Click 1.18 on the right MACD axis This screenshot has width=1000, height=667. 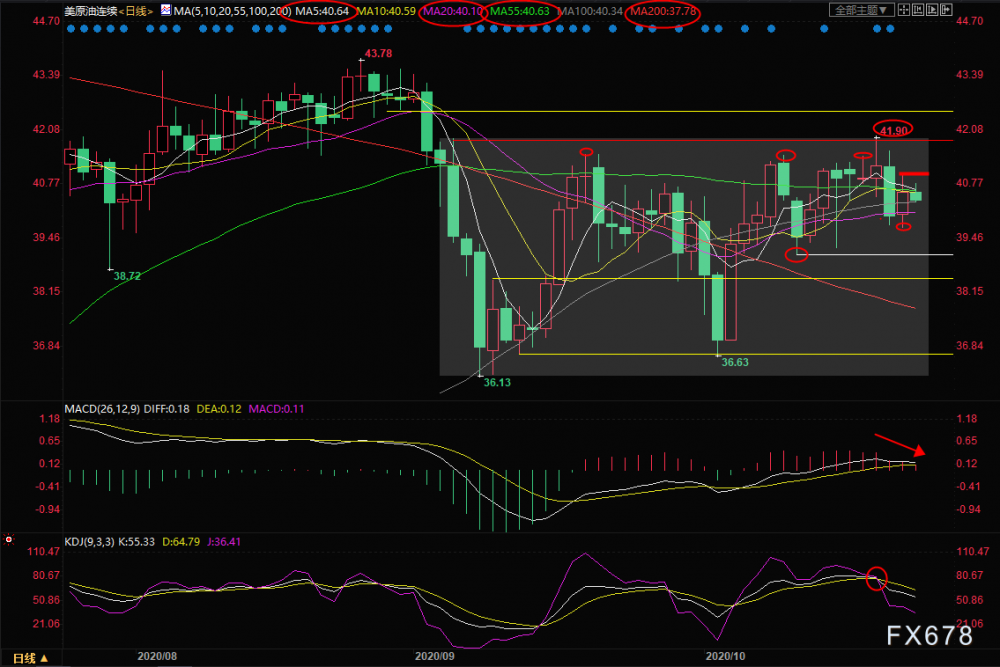click(x=967, y=419)
